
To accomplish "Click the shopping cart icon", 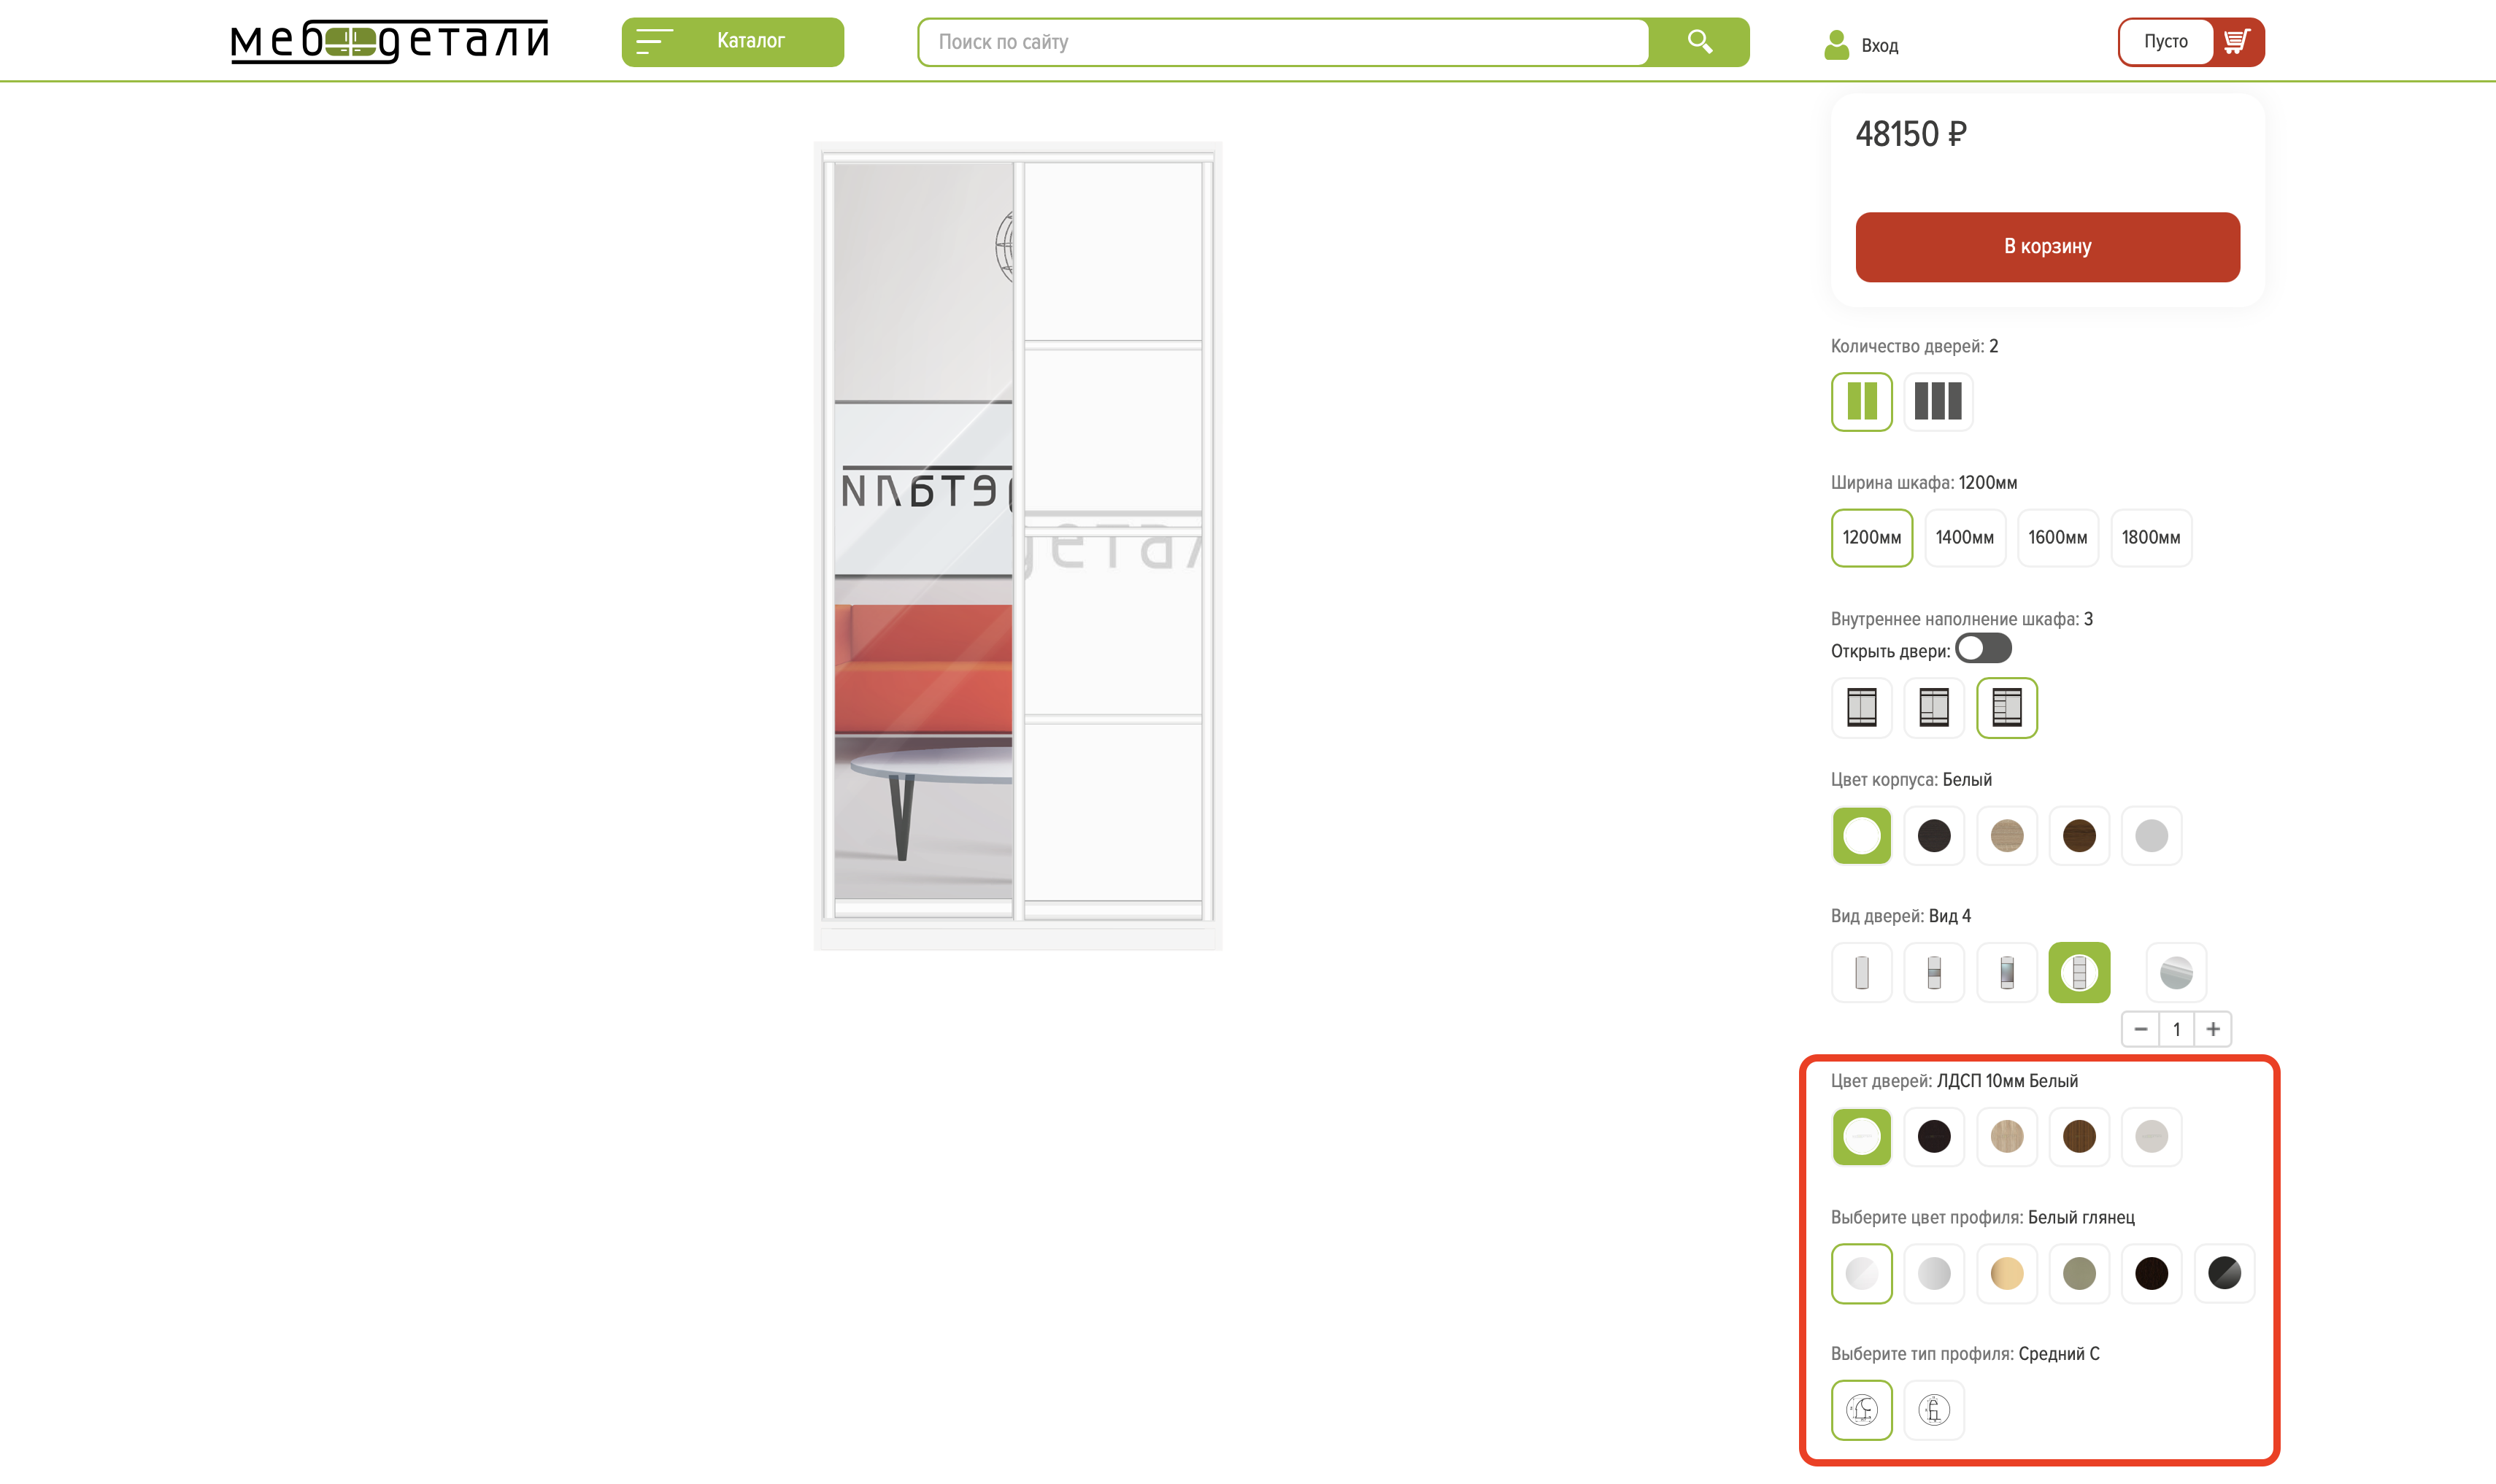I will 2236,42.
